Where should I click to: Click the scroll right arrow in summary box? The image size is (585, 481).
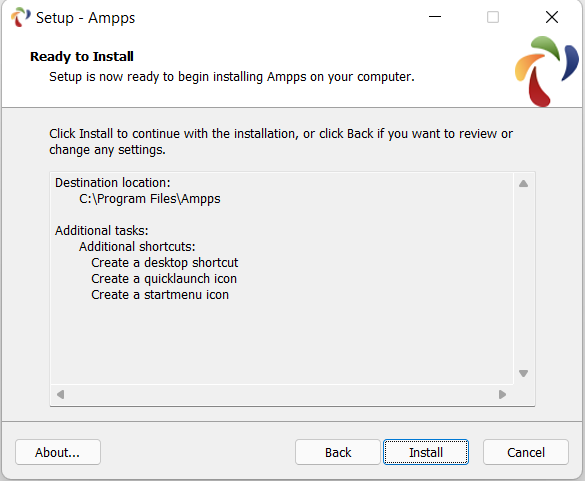503,394
